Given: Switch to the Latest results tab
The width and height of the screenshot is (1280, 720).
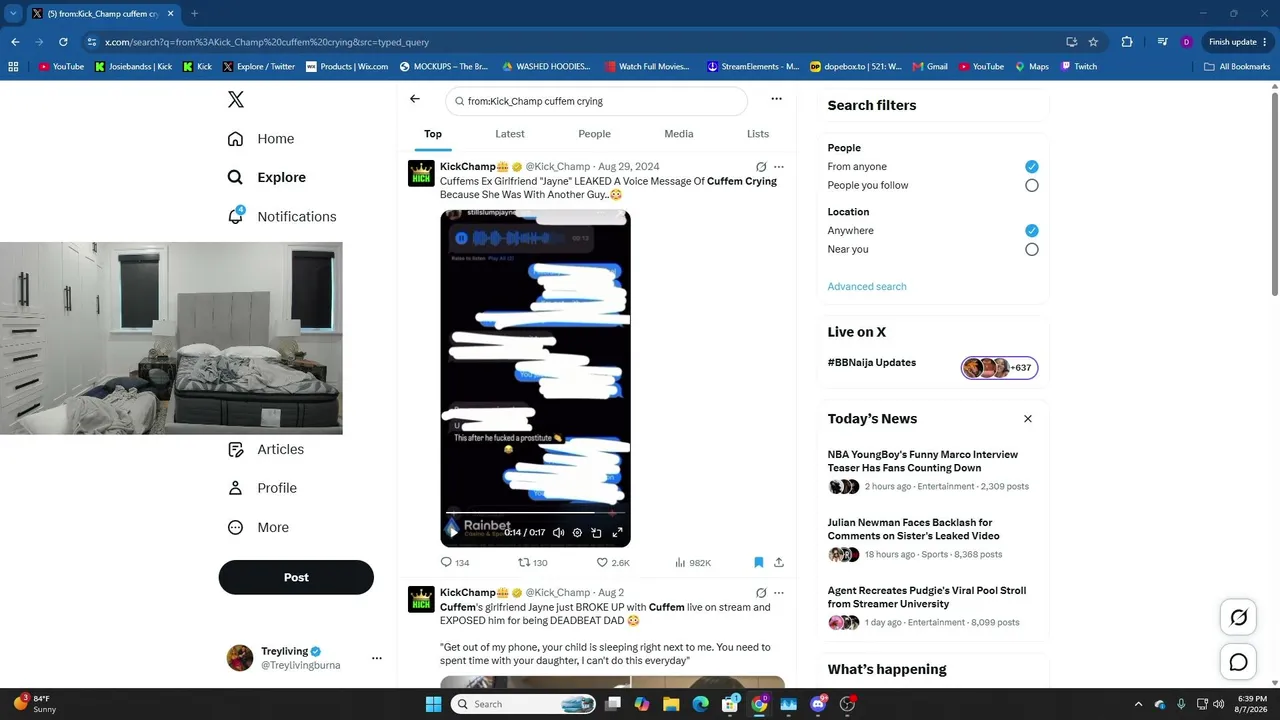Looking at the screenshot, I should (x=510, y=134).
